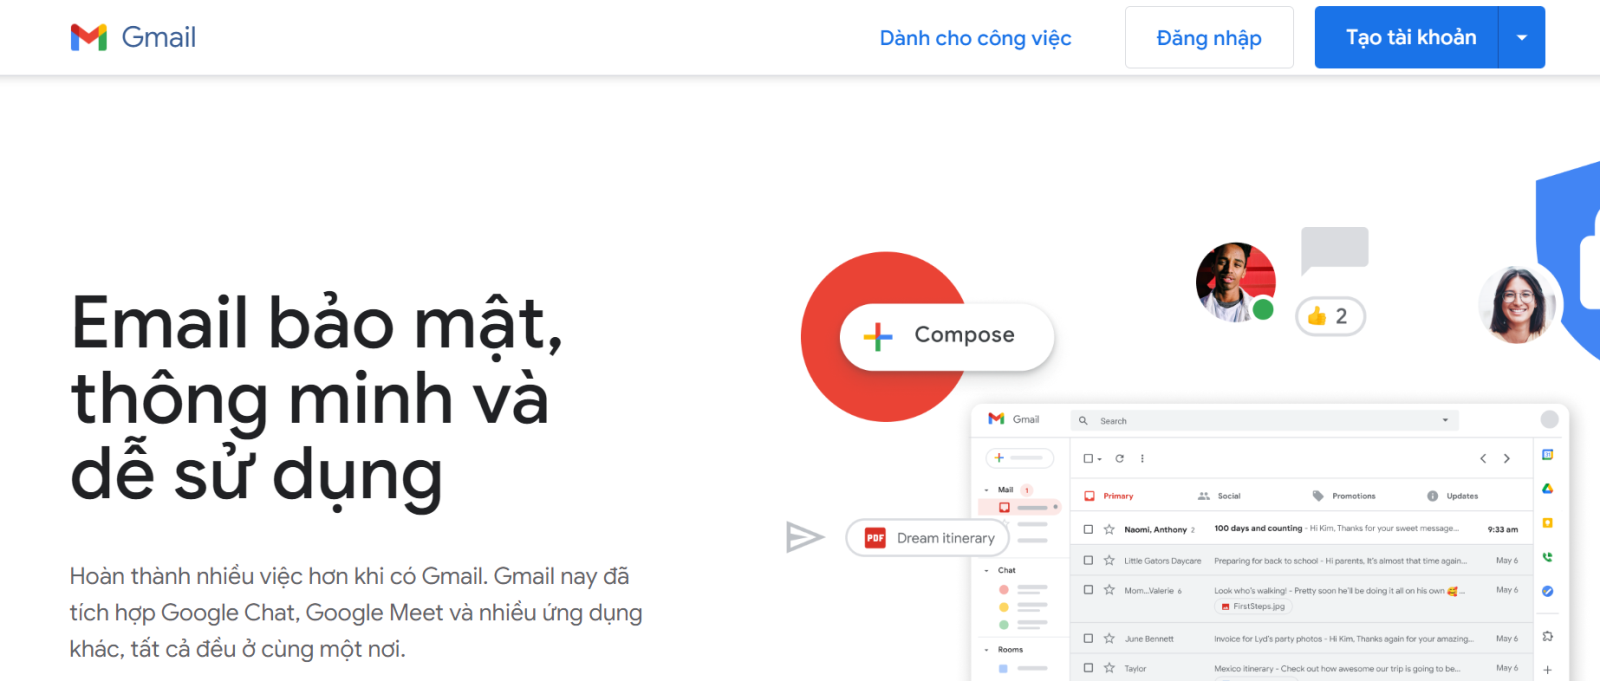
Task: Click the woman's profile avatar with glasses
Action: [1517, 304]
